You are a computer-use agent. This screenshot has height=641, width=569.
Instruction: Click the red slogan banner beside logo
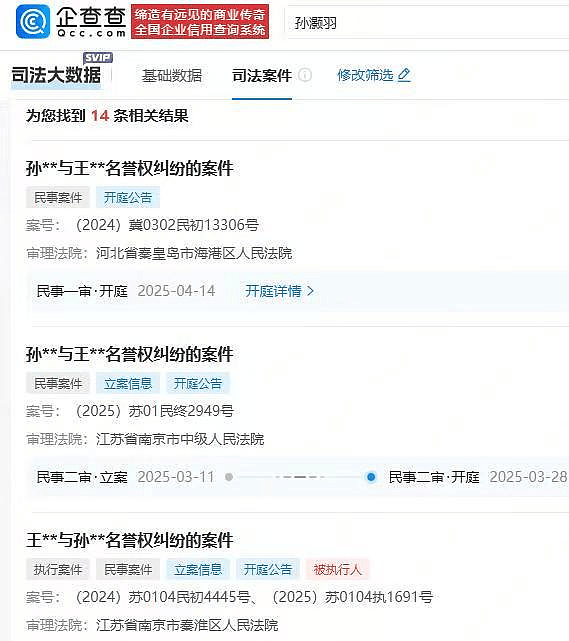click(x=200, y=22)
